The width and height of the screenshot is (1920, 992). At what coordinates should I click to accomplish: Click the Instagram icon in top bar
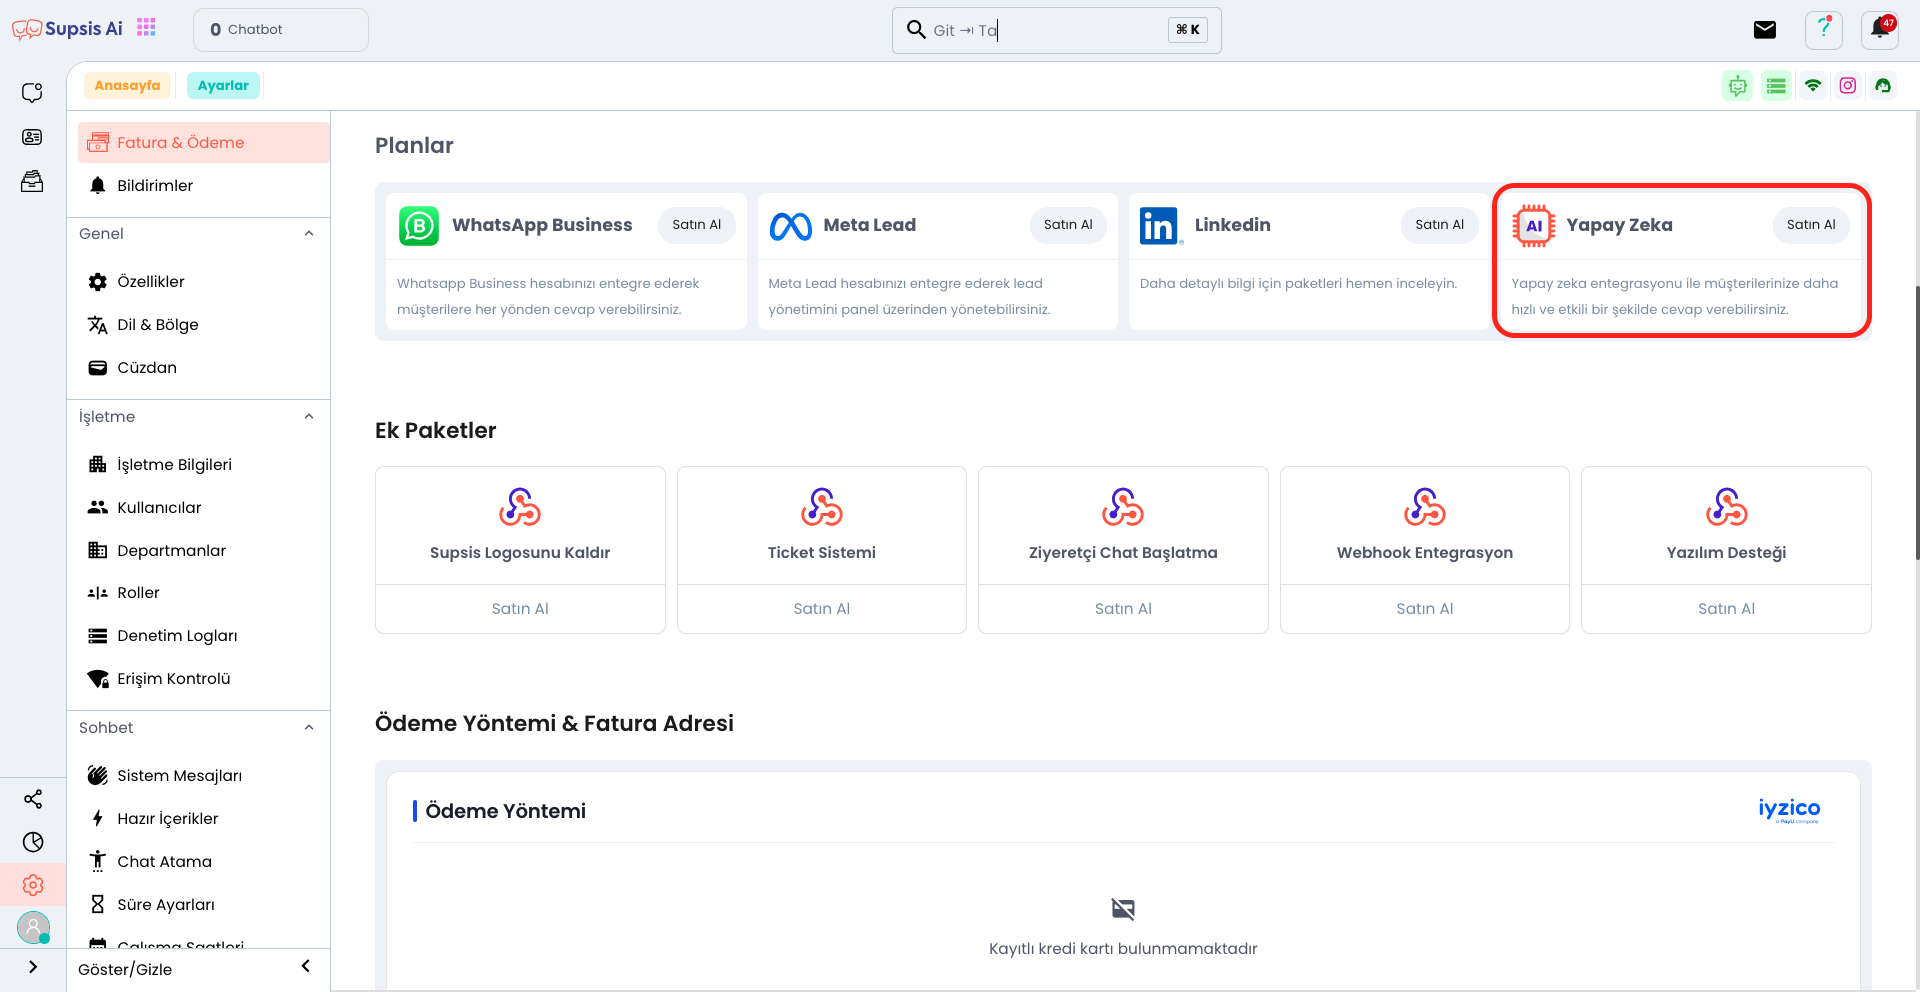[x=1848, y=86]
